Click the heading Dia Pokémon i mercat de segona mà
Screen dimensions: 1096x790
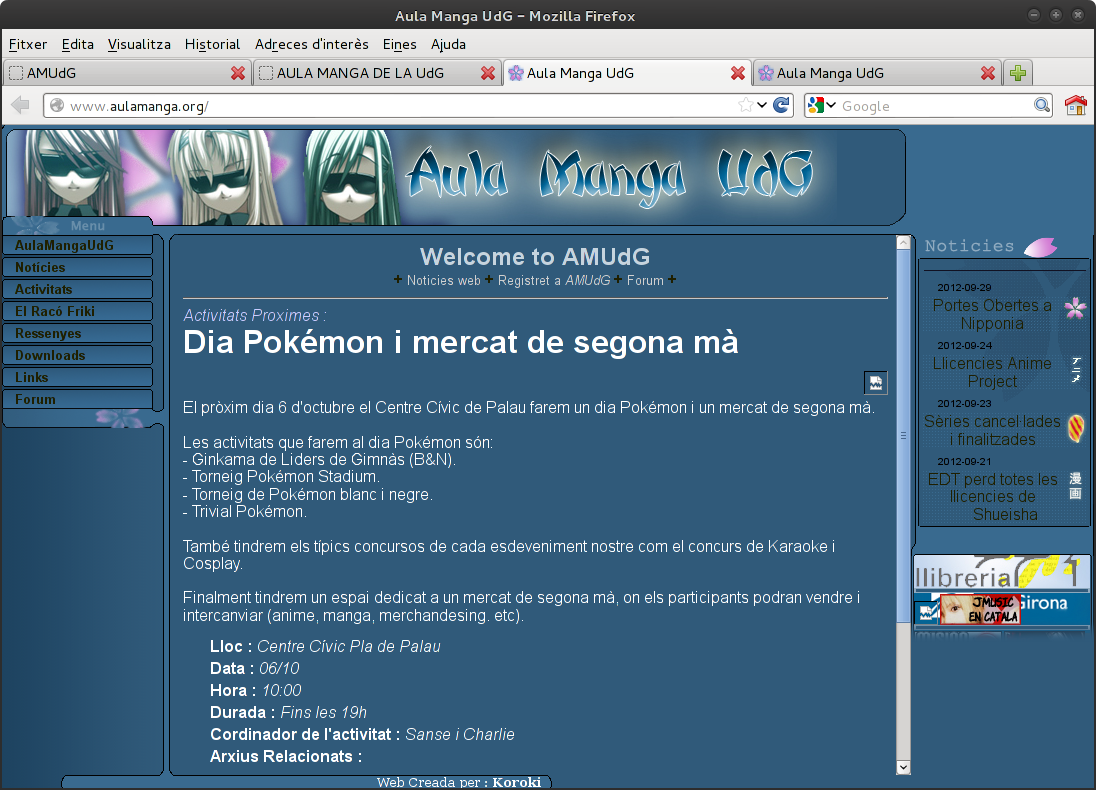tap(461, 343)
